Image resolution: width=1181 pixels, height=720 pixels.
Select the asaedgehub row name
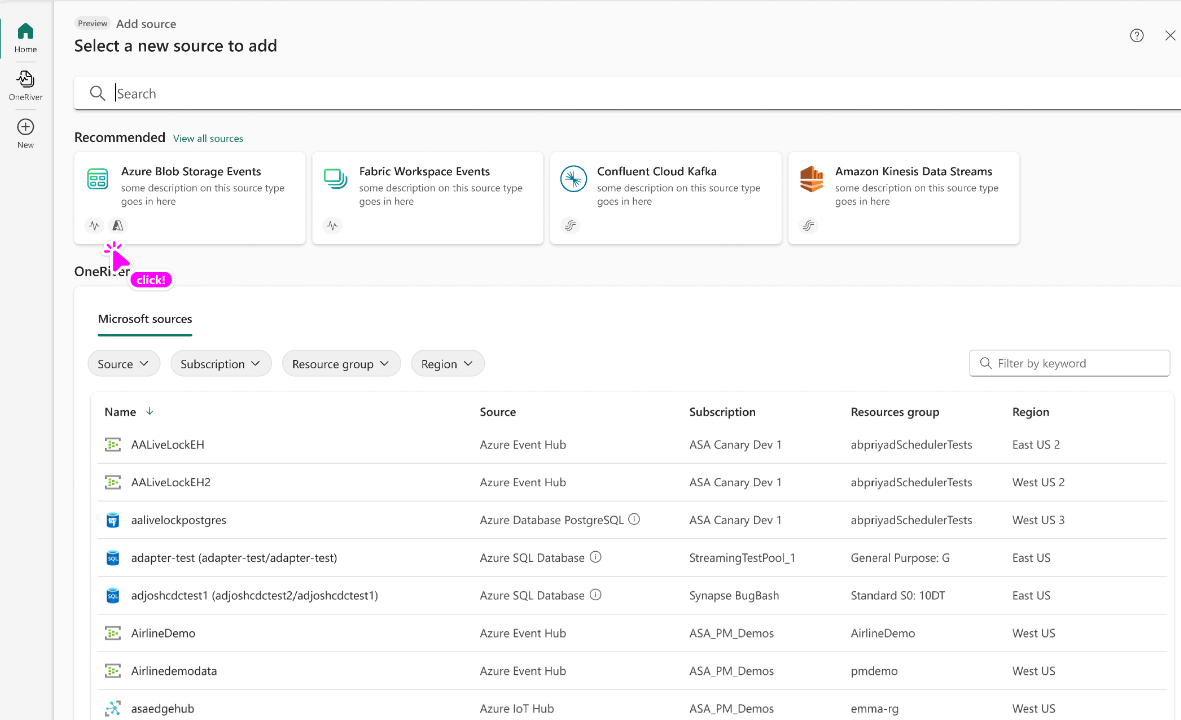(x=163, y=709)
